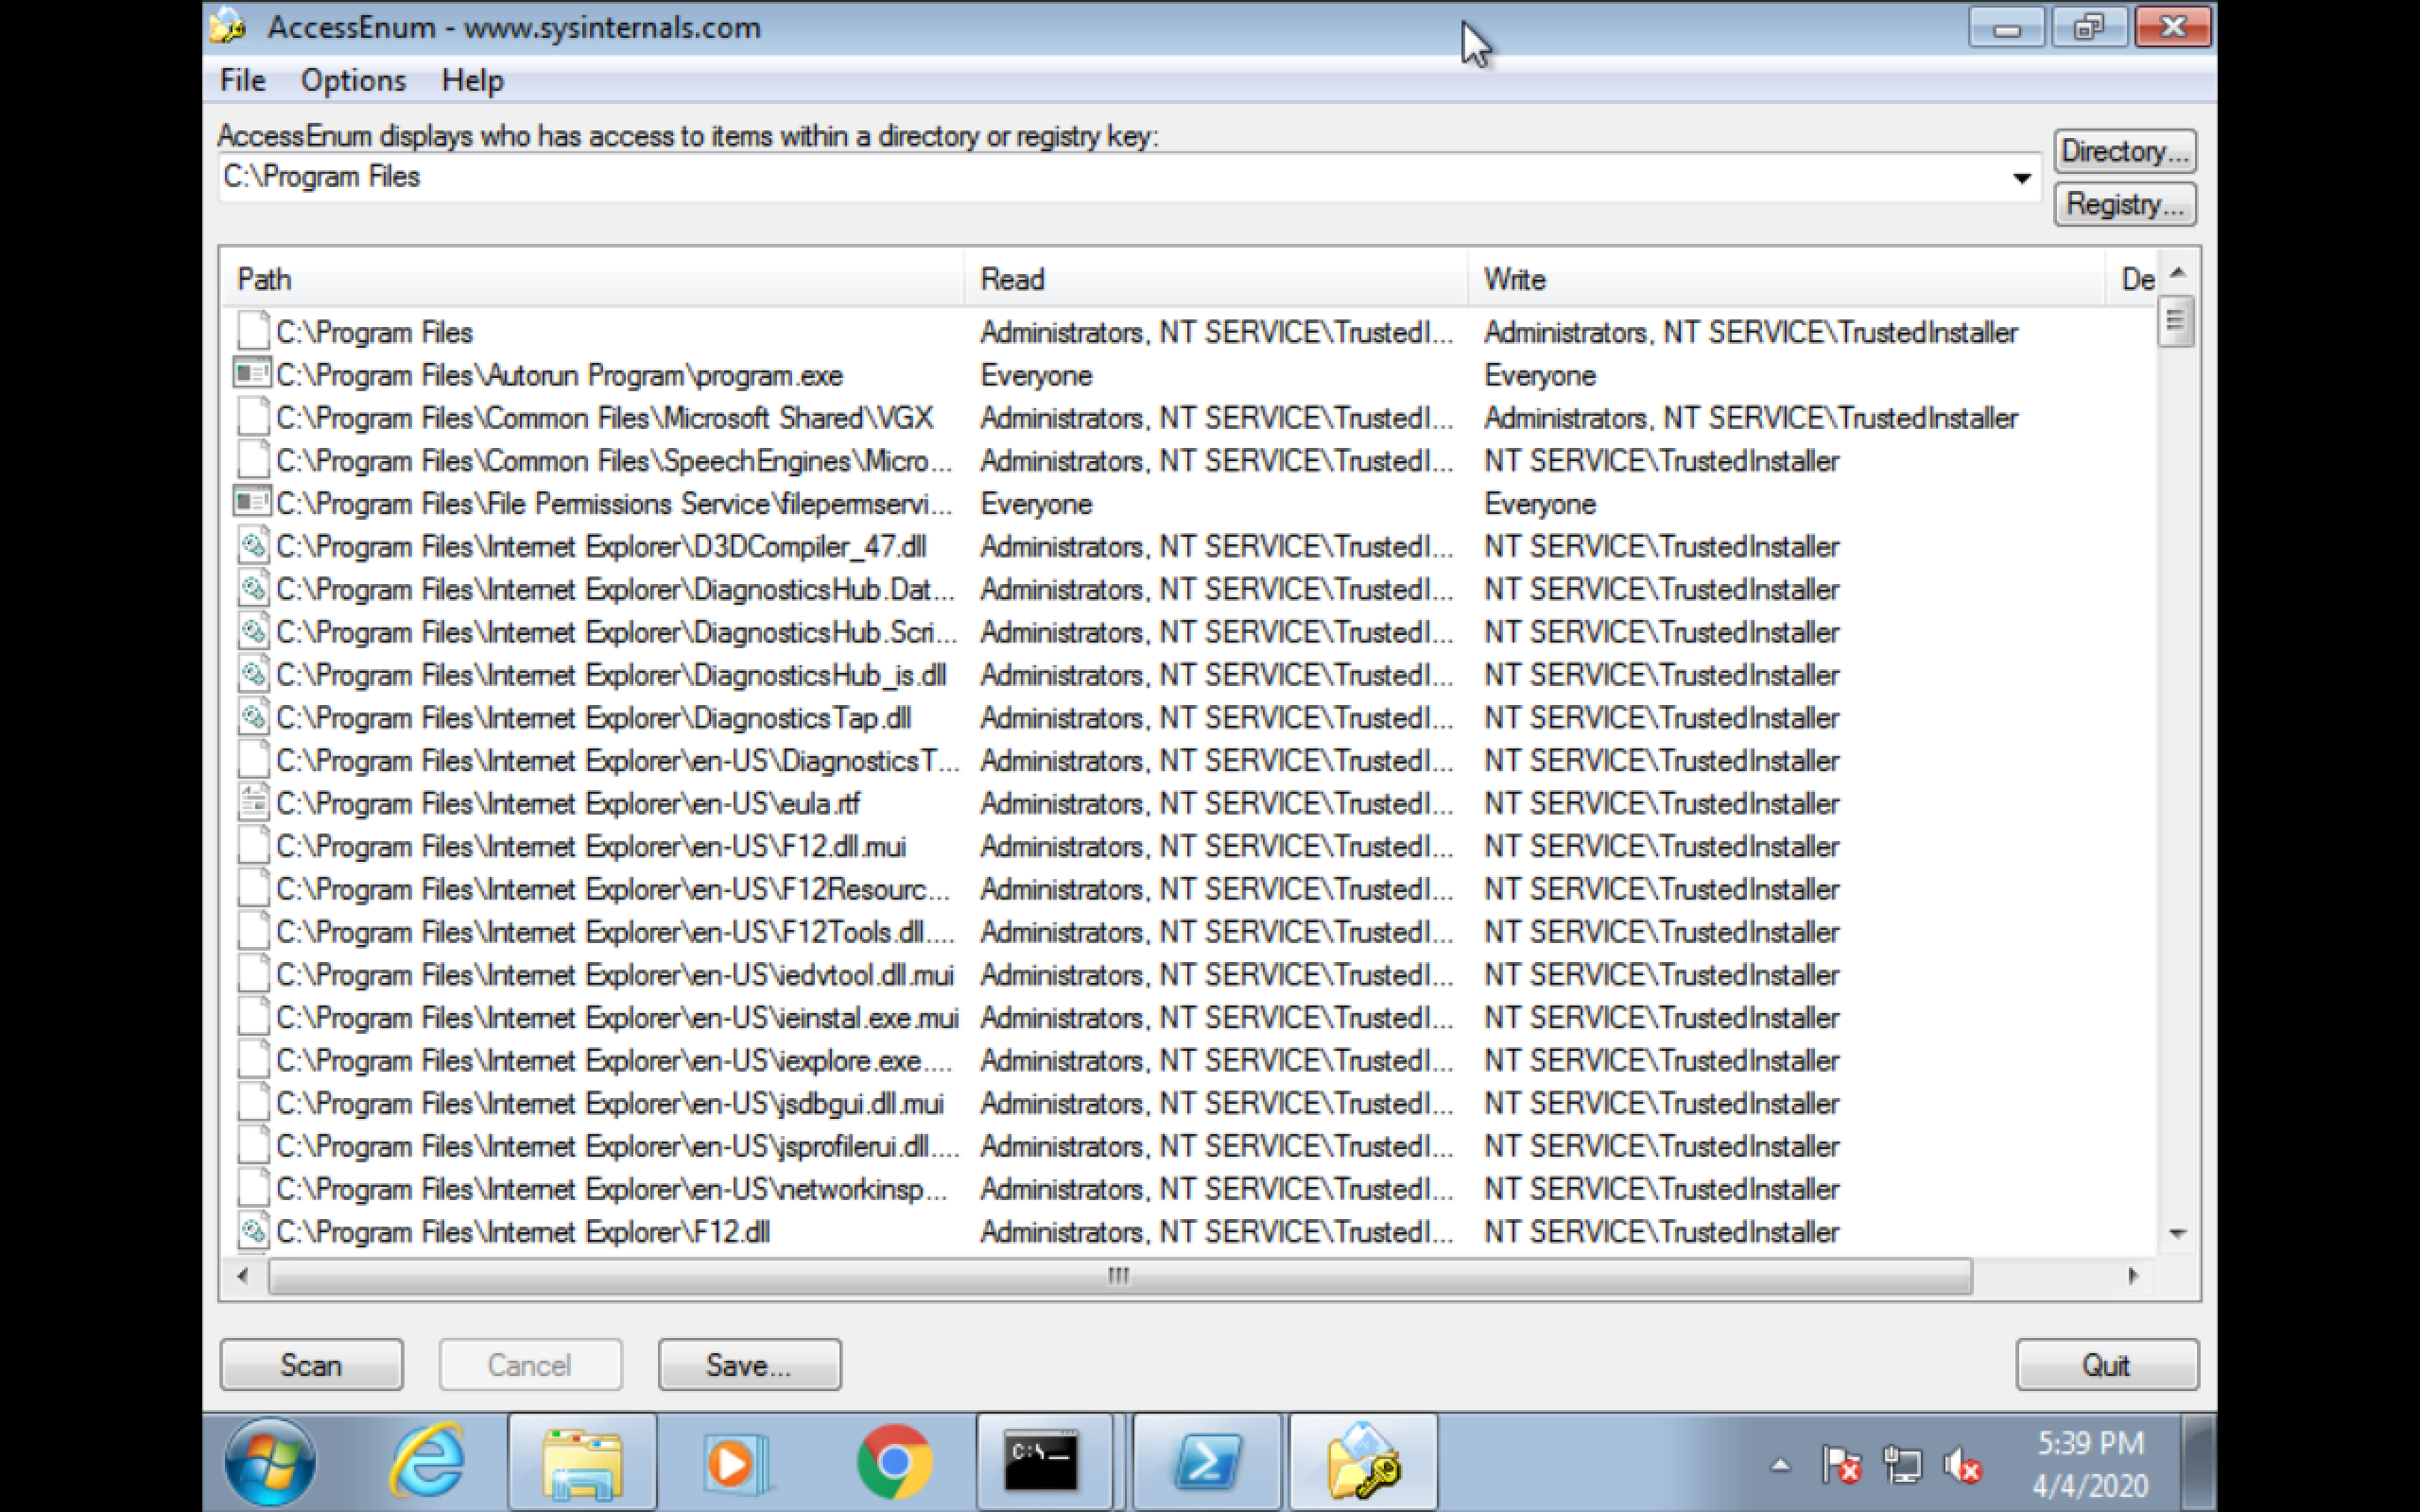Click the vertical scrollbar down arrow
The height and width of the screenshot is (1512, 2420).
pyautogui.click(x=2177, y=1234)
